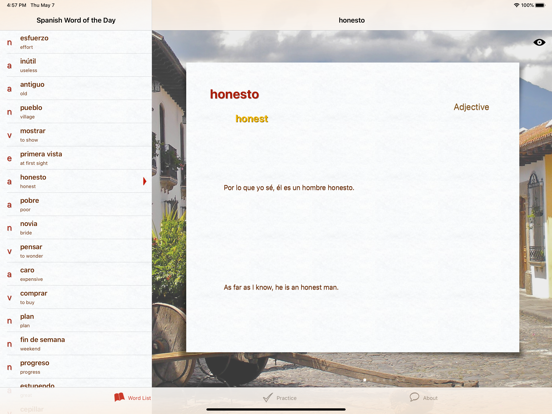552x414 pixels.
Task: Select the honesto row in the list
Action: [x=76, y=181]
